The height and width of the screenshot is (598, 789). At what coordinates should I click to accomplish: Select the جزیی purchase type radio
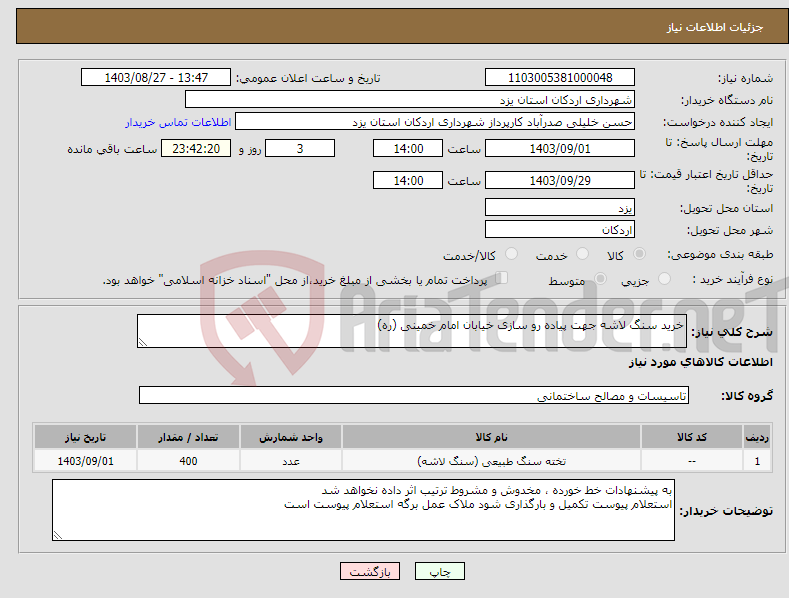click(x=664, y=278)
